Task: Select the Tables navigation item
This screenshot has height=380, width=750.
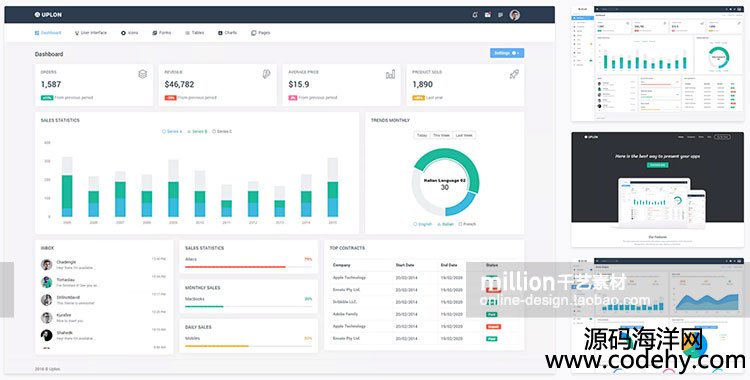Action: (x=195, y=33)
